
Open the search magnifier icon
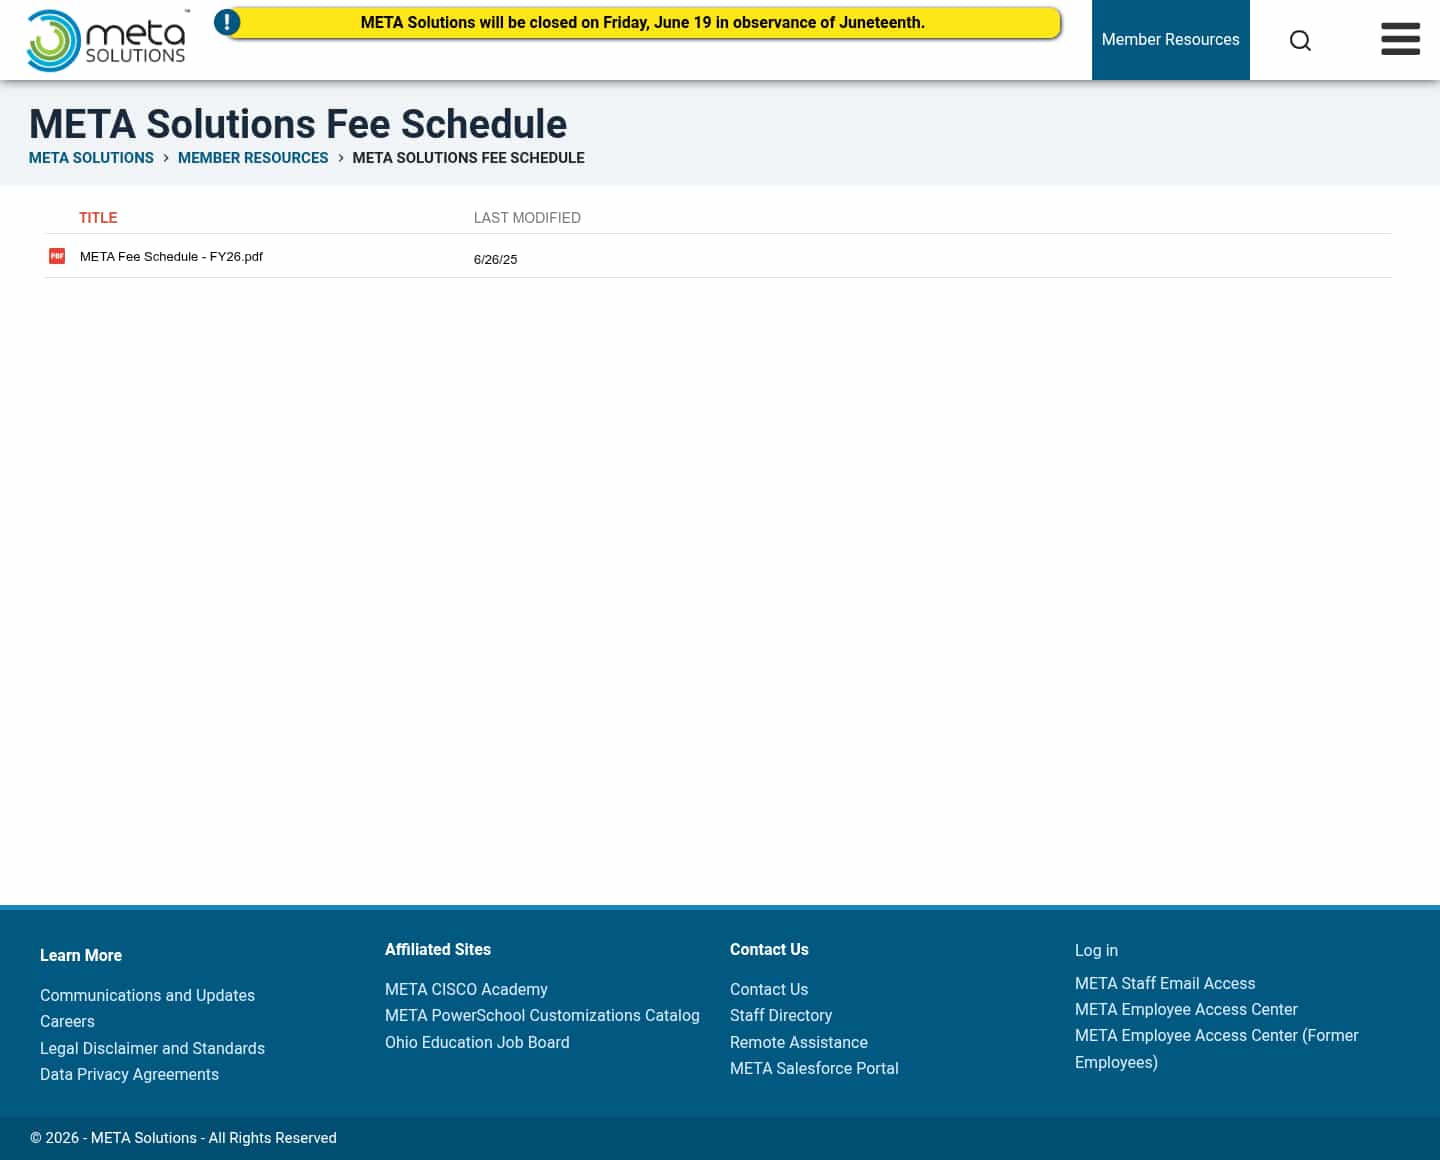(1300, 40)
